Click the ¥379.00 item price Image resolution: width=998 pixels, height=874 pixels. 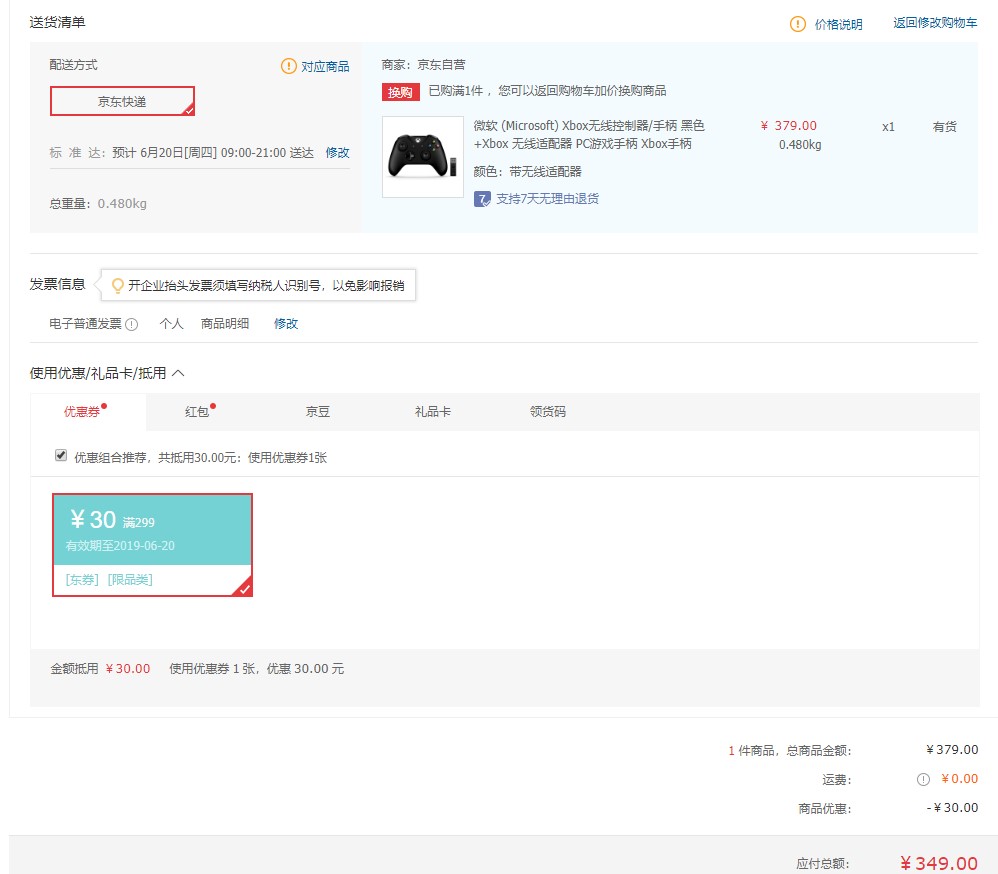coord(789,126)
